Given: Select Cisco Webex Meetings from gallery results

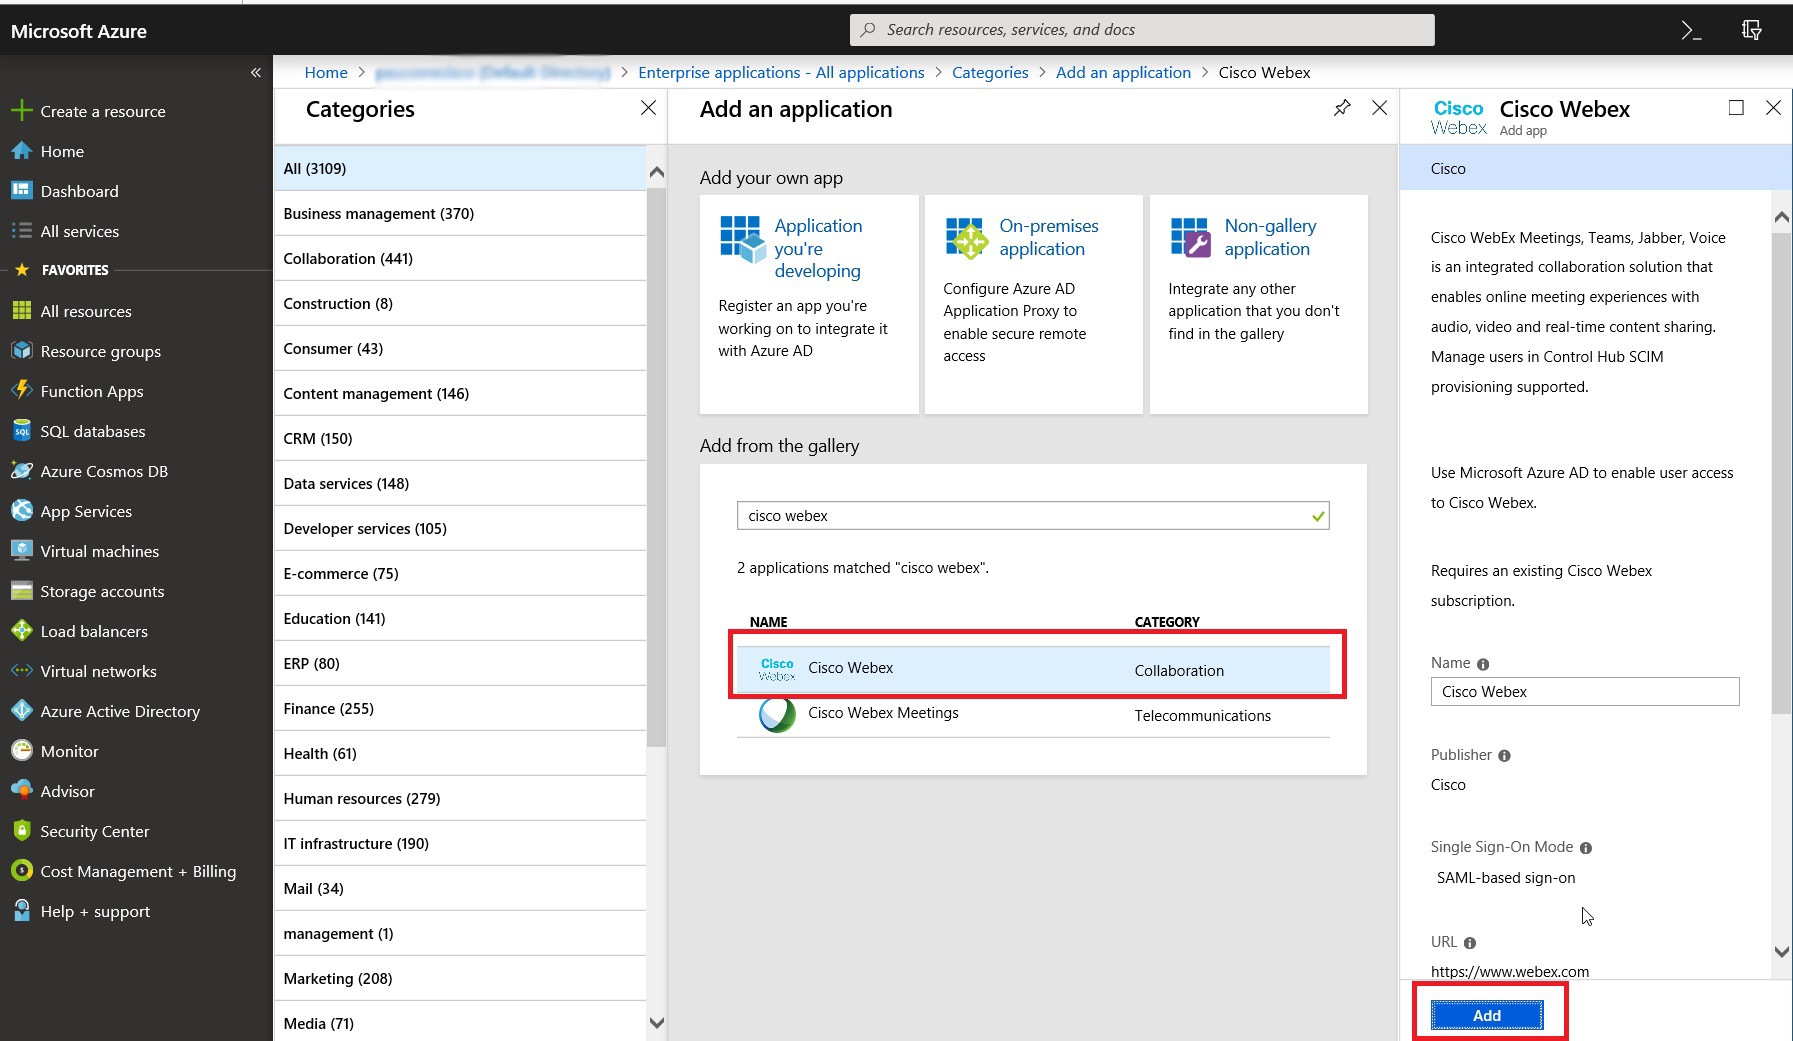Looking at the screenshot, I should coord(883,713).
